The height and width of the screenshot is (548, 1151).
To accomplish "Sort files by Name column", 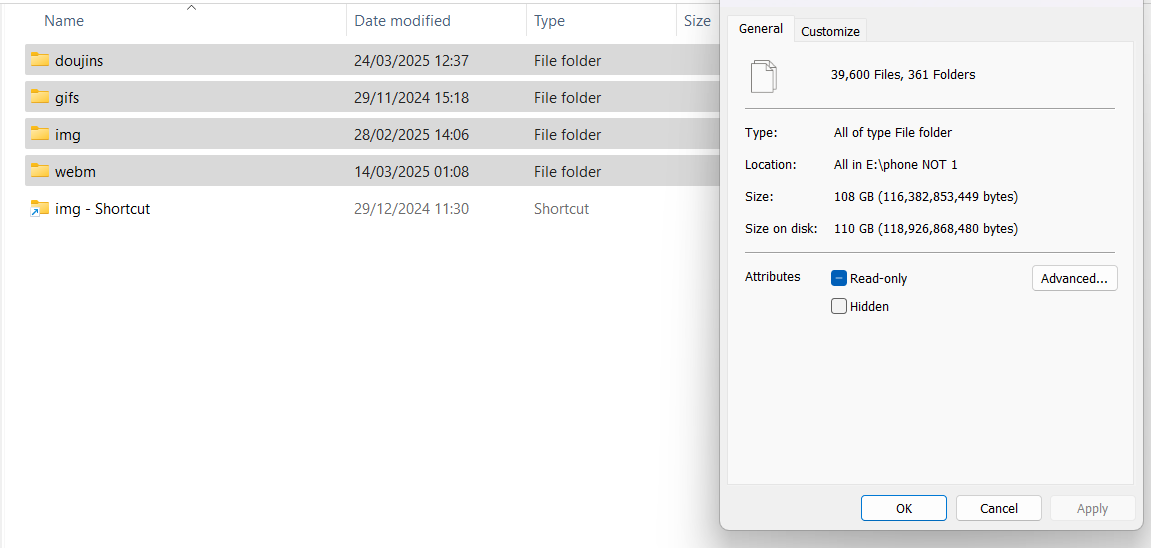I will [x=64, y=21].
